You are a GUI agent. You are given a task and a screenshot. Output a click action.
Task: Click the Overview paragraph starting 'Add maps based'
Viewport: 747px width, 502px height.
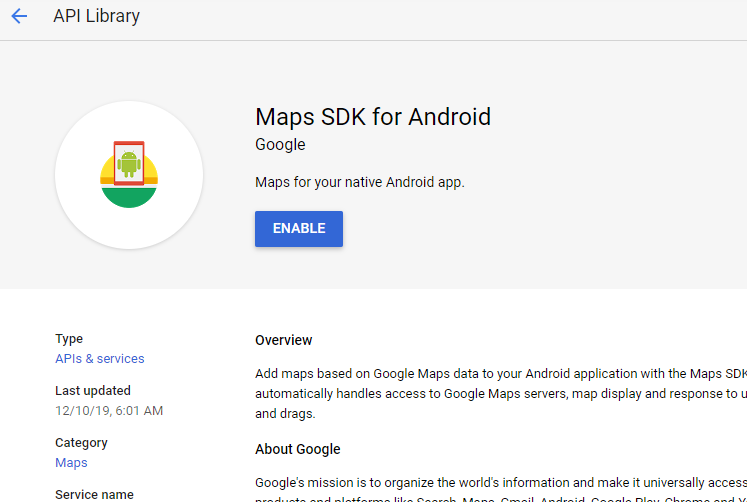[x=501, y=393]
